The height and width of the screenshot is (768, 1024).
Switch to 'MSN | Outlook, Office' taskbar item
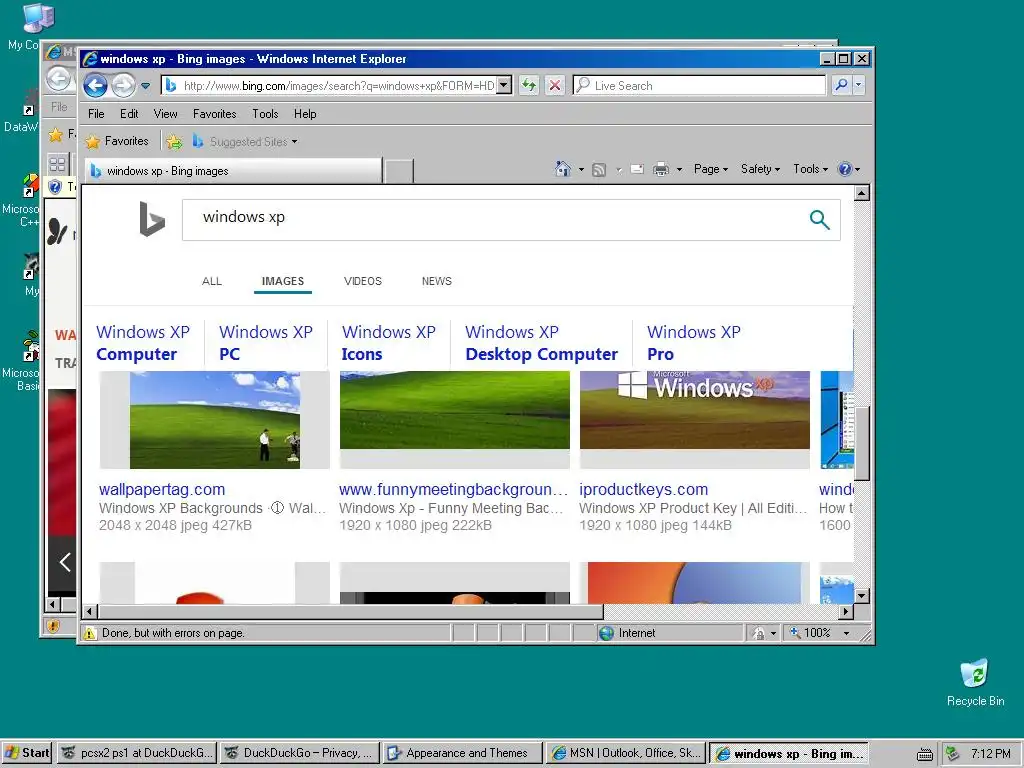(626, 753)
